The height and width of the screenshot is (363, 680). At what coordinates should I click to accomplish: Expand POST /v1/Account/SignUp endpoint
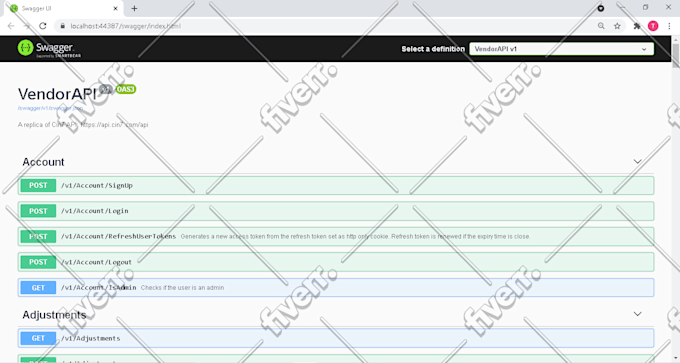click(x=336, y=185)
